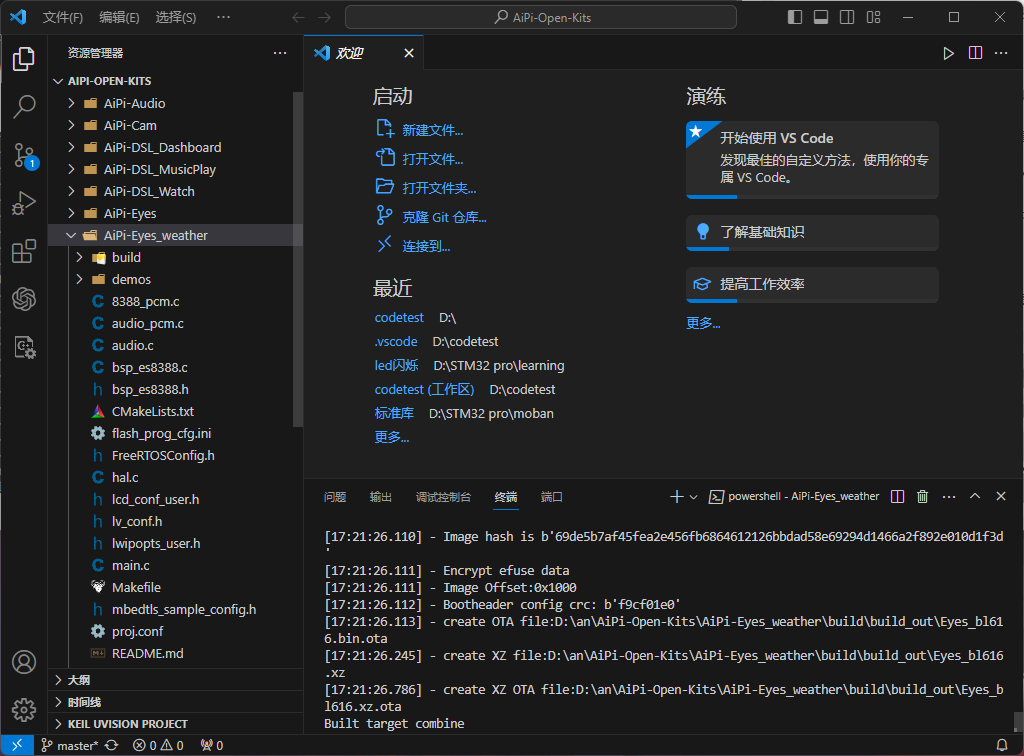Open recent led闪烁 project

click(396, 365)
